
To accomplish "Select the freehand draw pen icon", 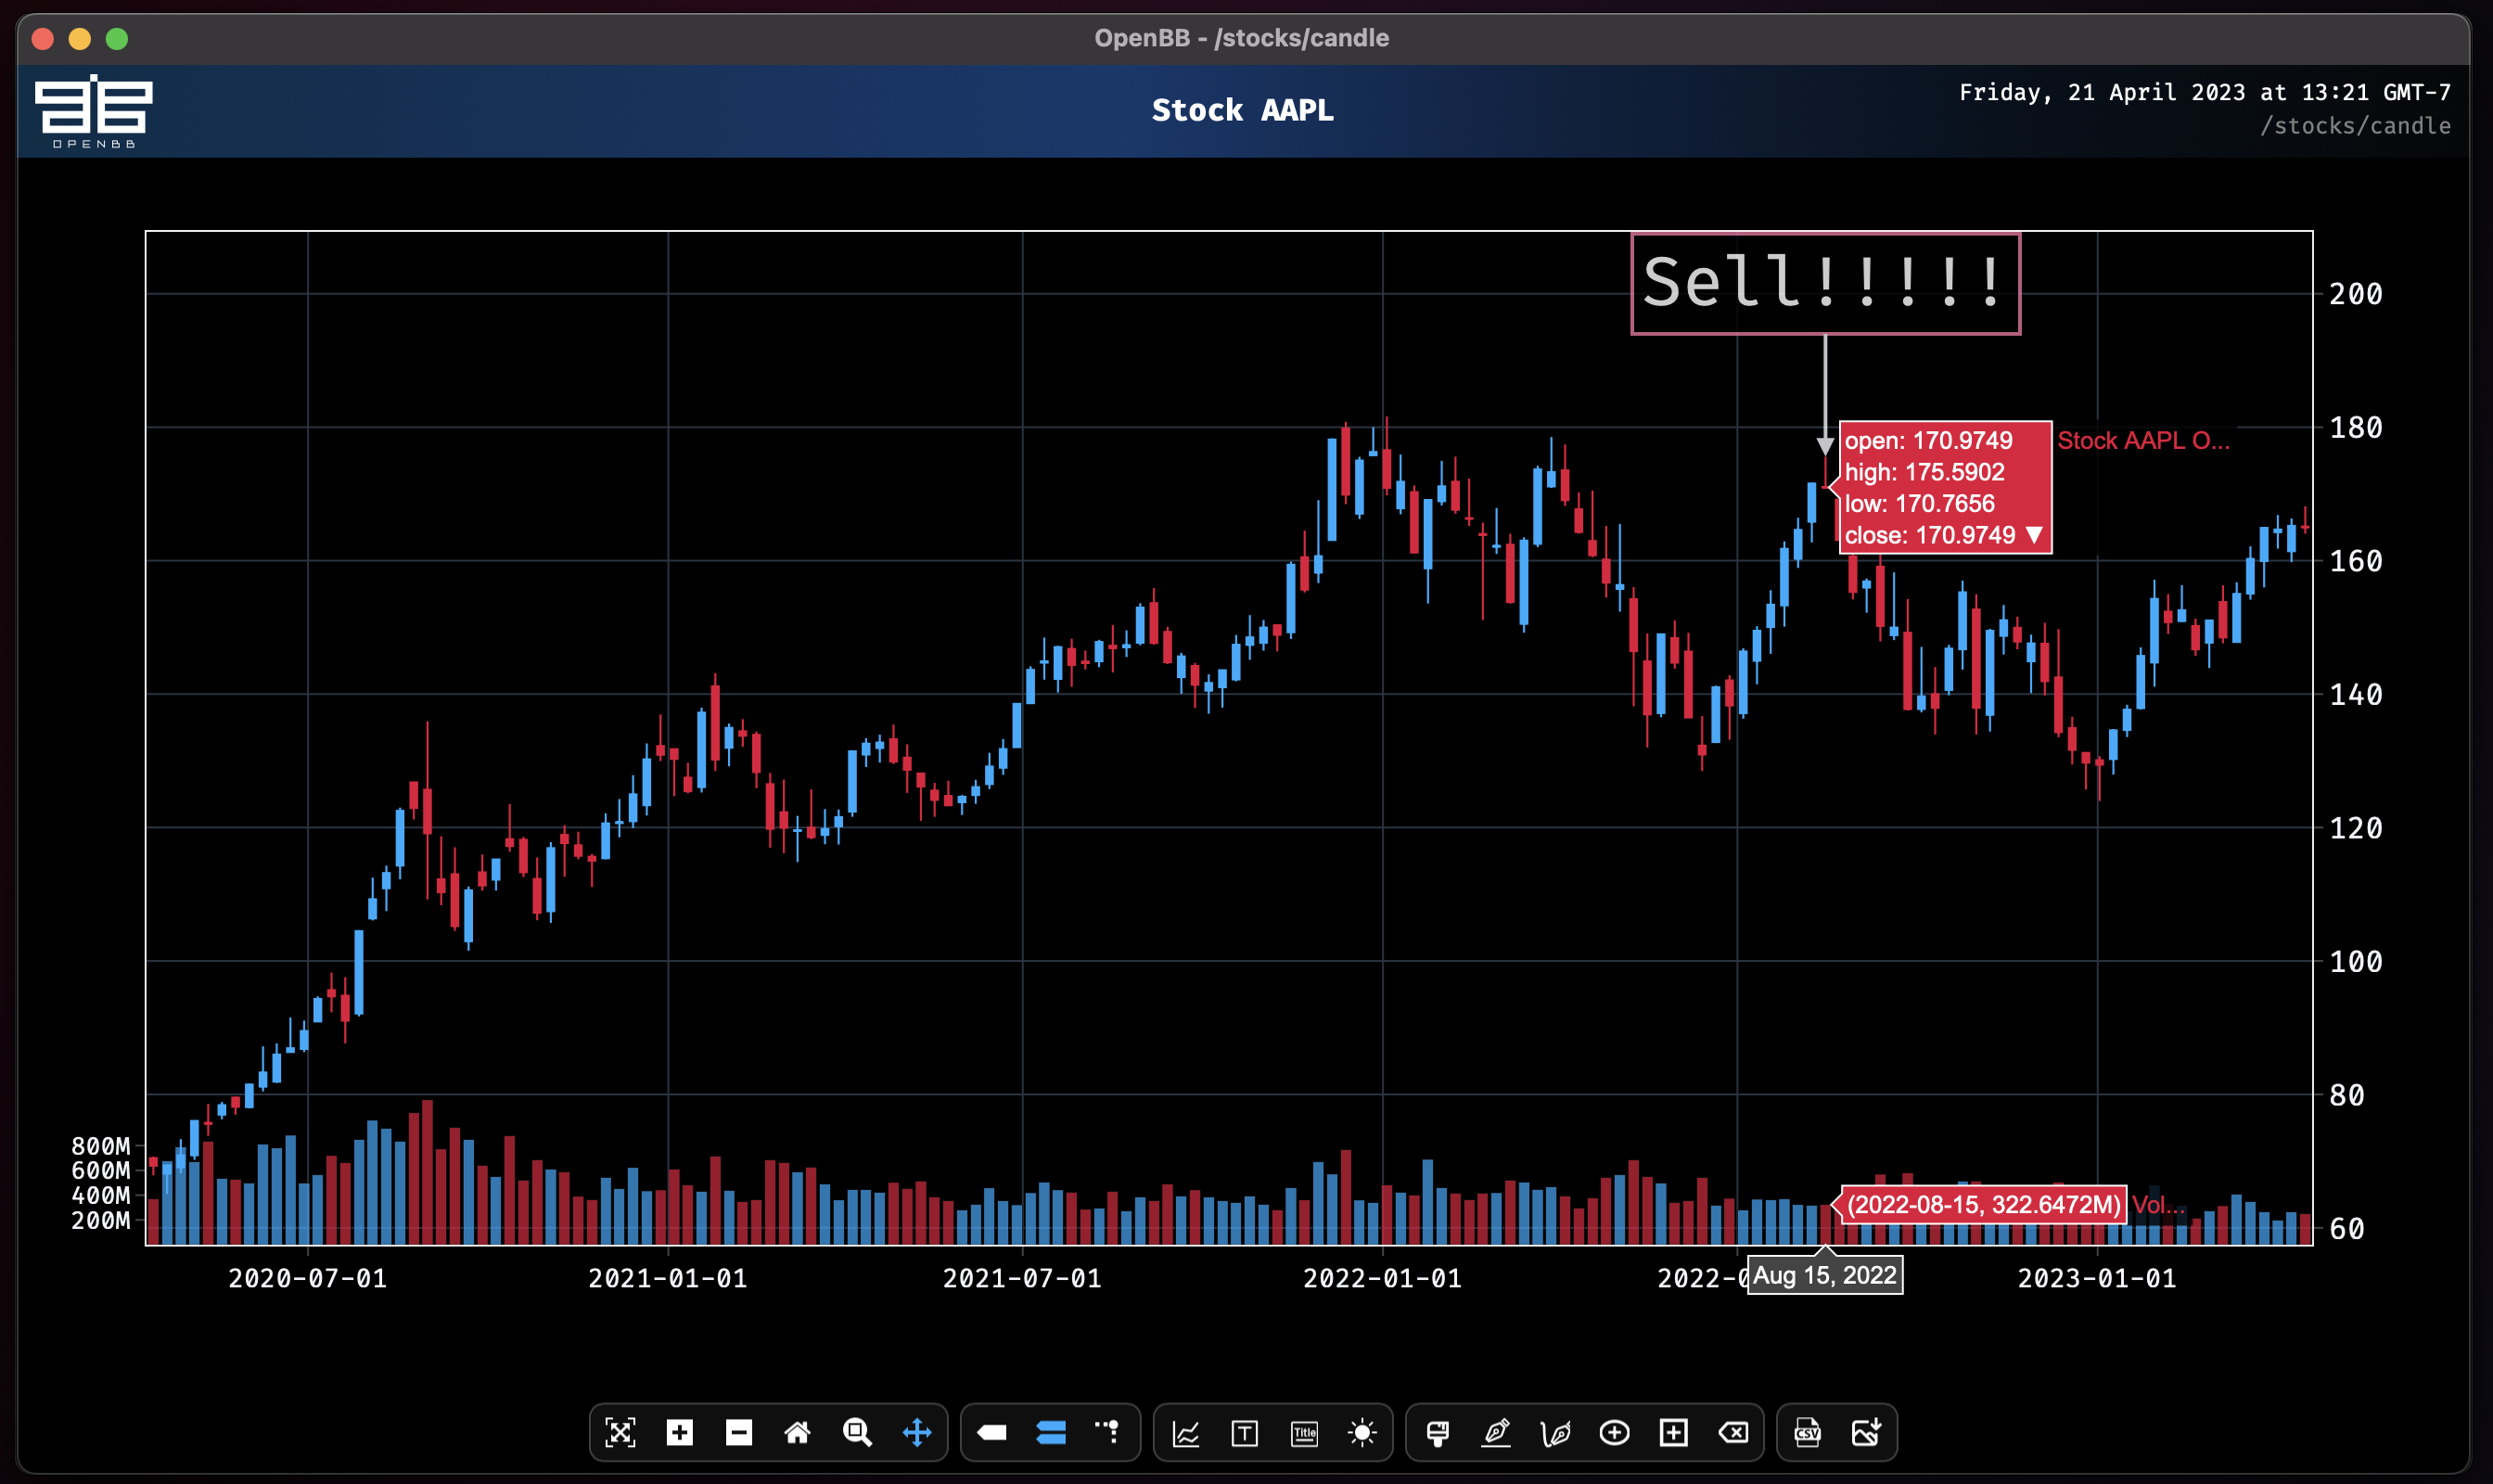I will [x=1556, y=1433].
